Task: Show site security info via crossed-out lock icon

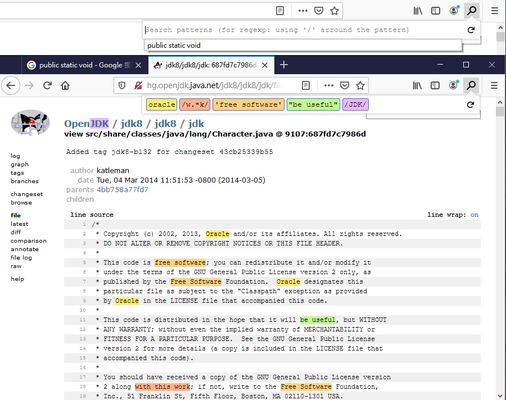Action: [138, 86]
